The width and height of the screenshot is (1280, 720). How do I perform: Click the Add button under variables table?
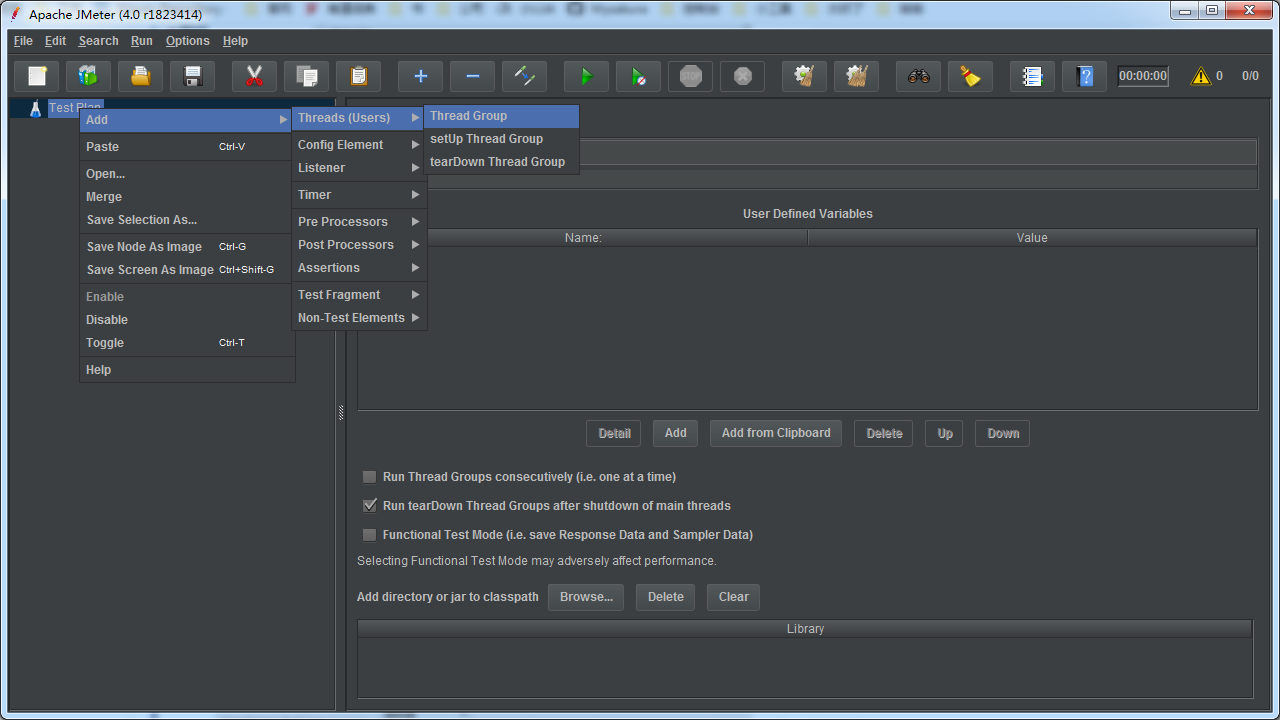[676, 433]
